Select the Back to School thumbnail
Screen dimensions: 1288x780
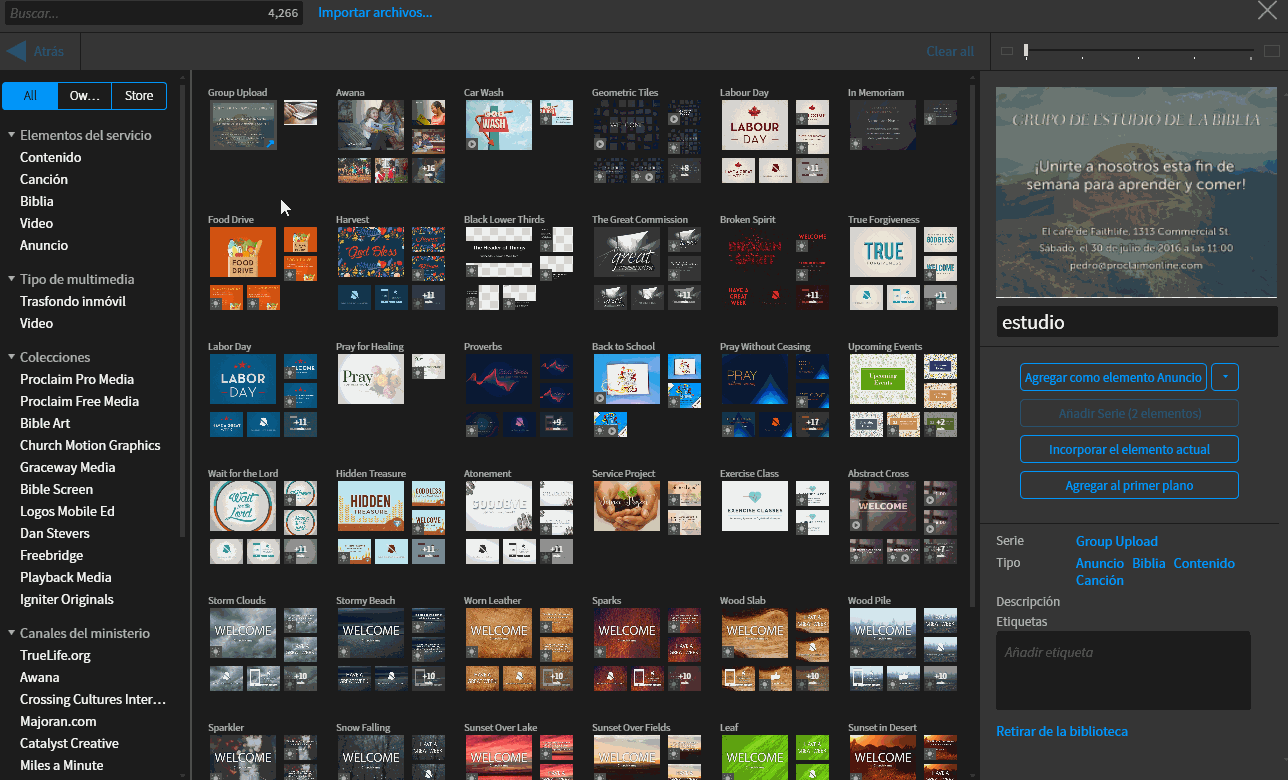pos(627,379)
